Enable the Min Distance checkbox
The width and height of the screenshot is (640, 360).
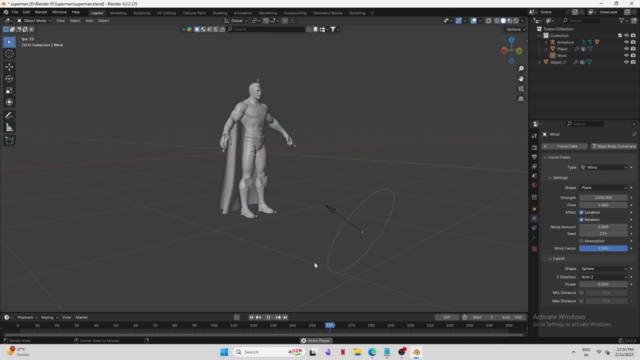click(x=582, y=293)
